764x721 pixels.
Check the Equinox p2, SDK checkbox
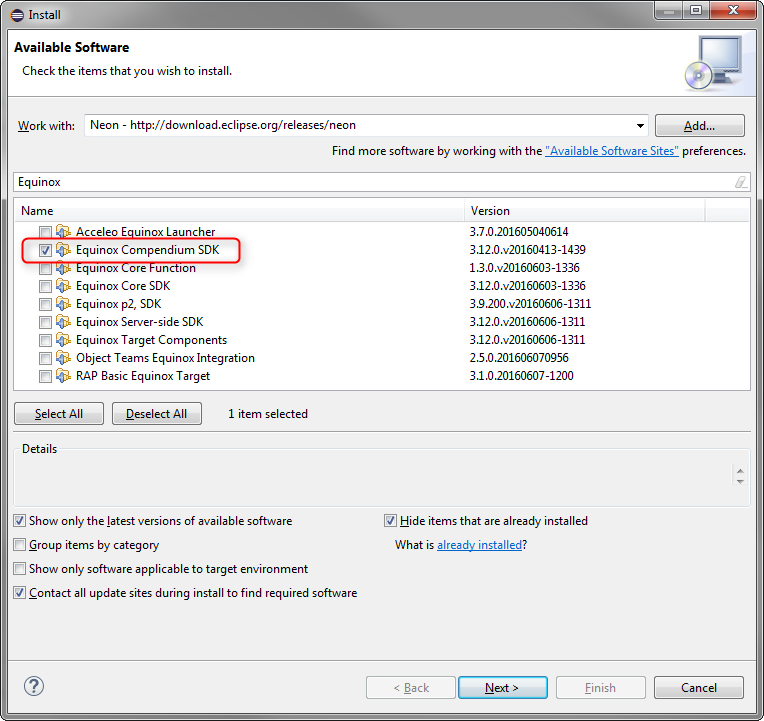pyautogui.click(x=45, y=304)
